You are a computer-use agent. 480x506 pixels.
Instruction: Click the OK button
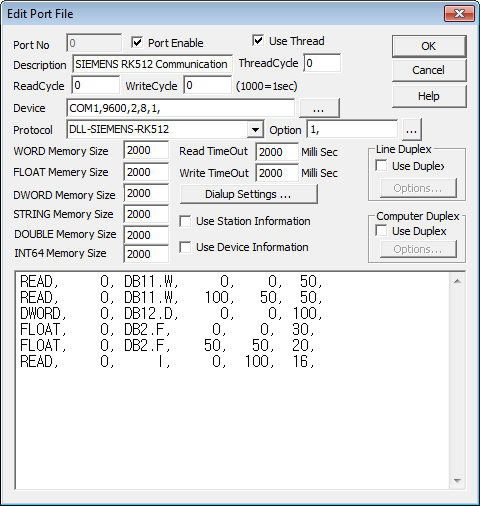[x=429, y=46]
